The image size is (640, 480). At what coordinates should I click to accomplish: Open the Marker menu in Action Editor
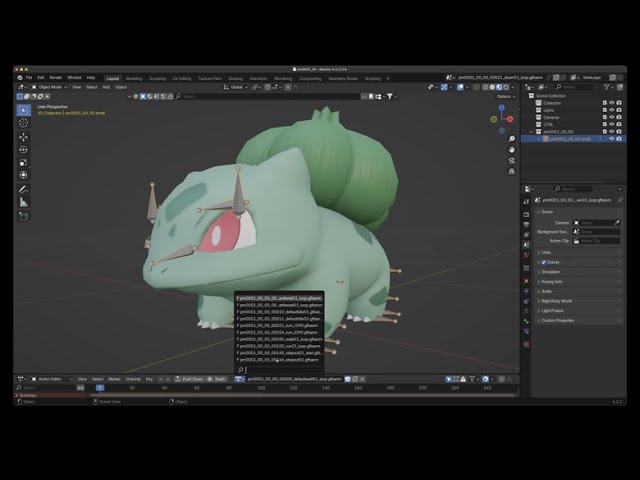(114, 379)
